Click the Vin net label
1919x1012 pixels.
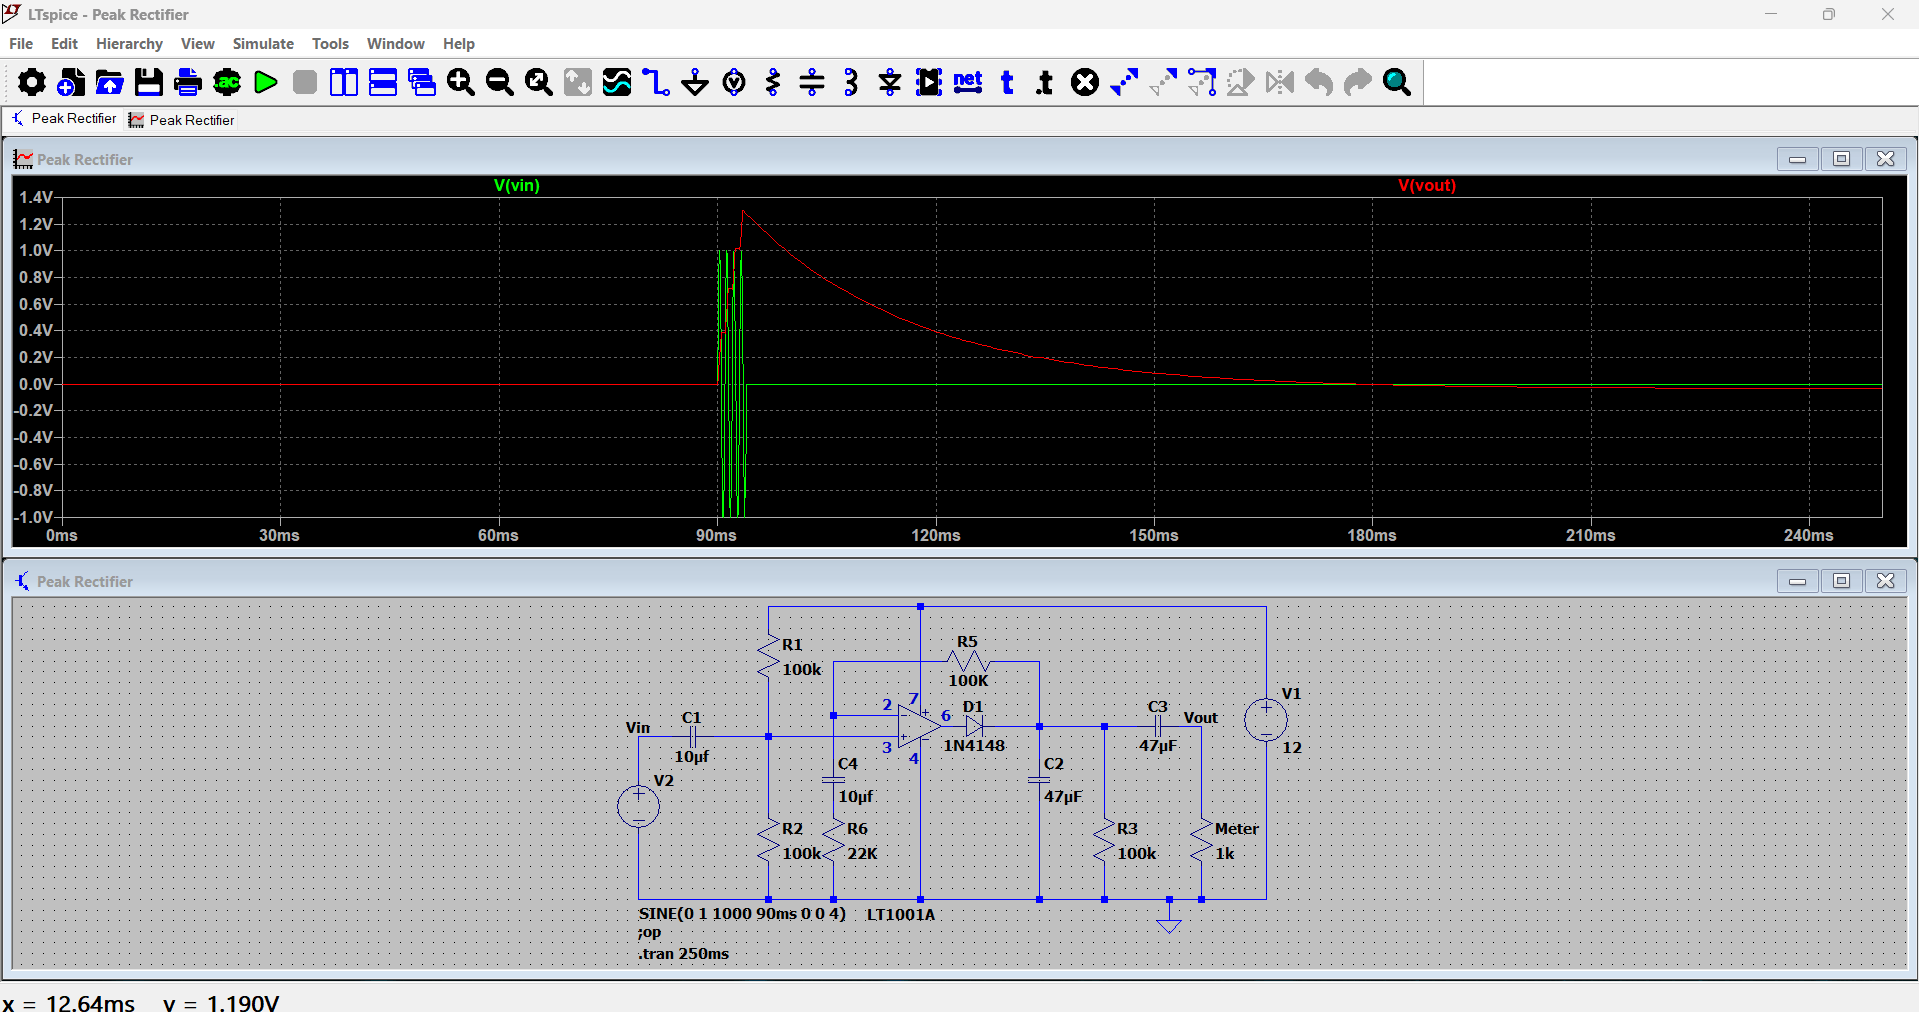pyautogui.click(x=638, y=728)
